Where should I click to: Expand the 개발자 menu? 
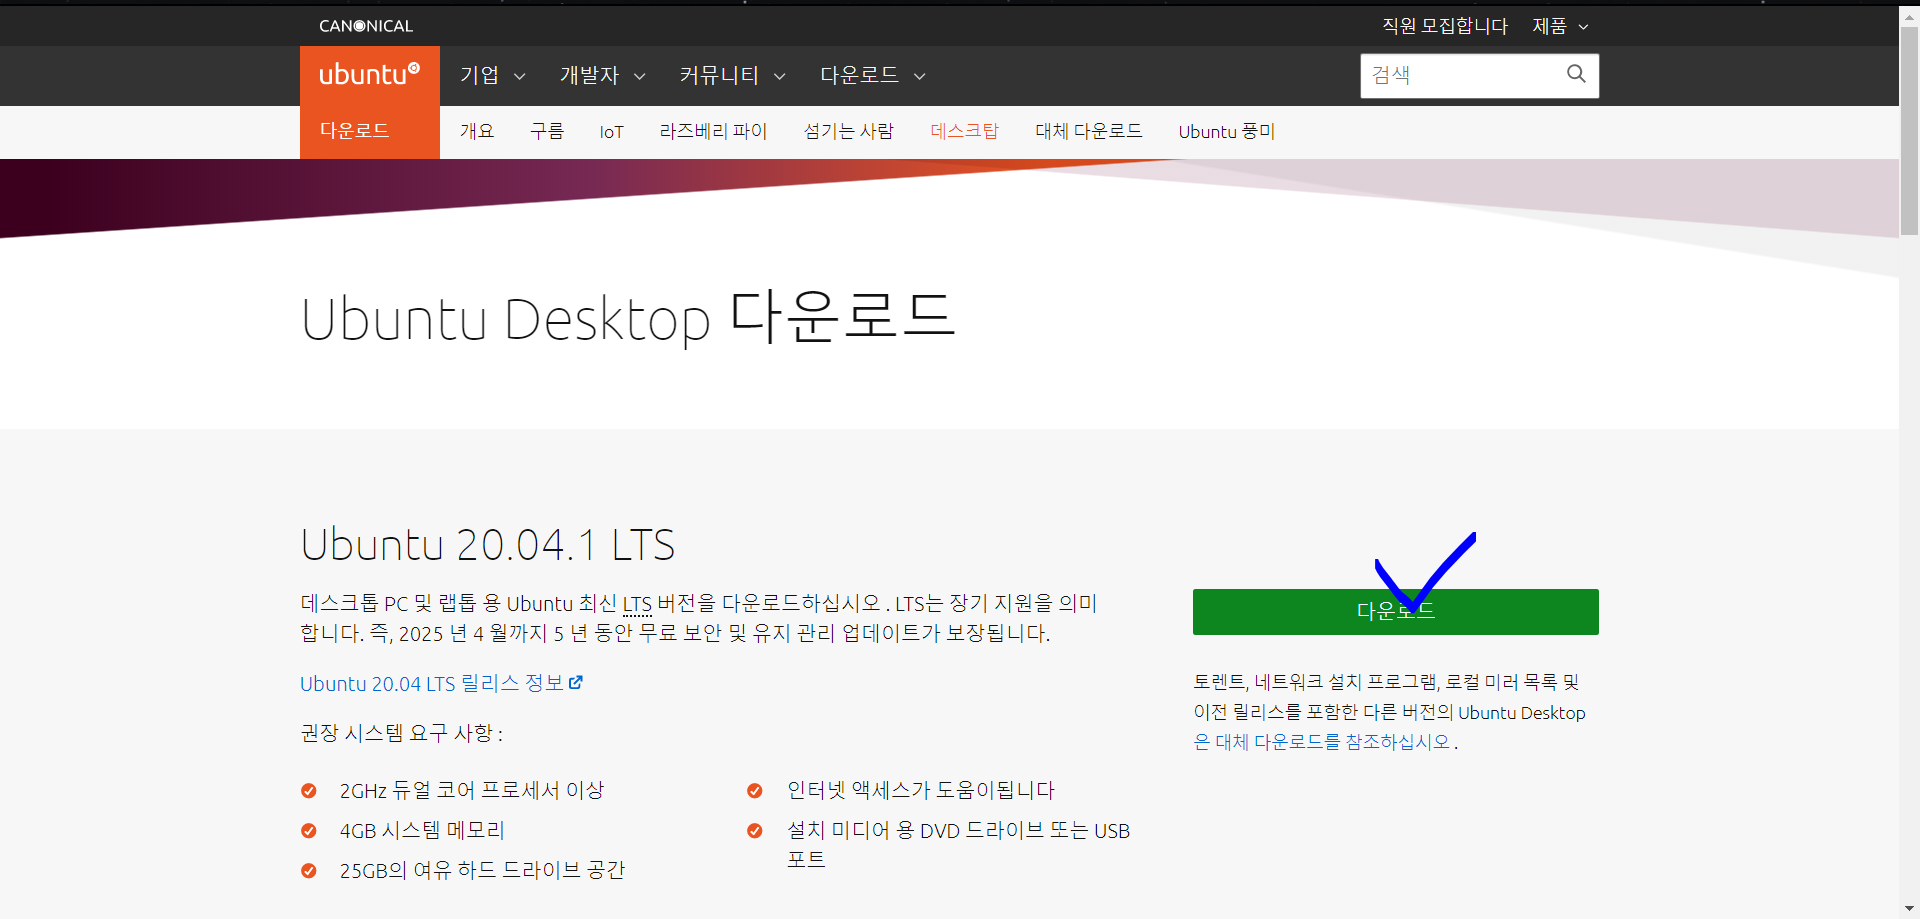pyautogui.click(x=602, y=75)
